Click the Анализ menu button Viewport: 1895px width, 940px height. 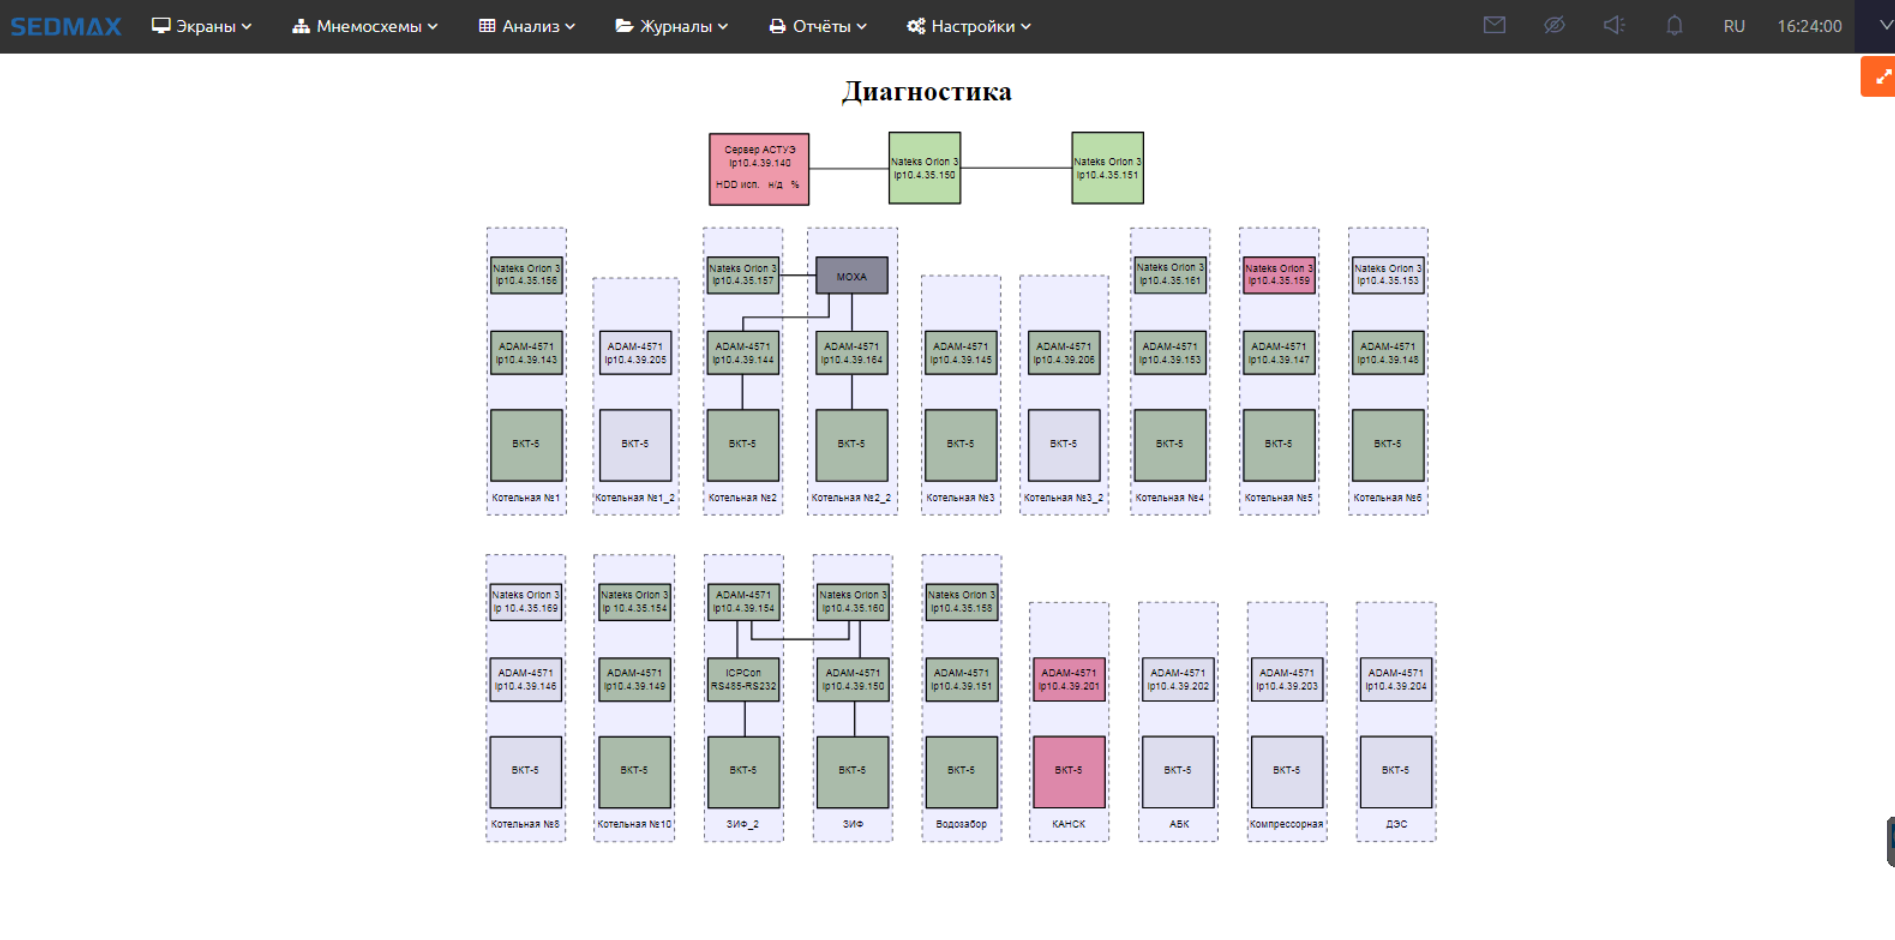527,26
